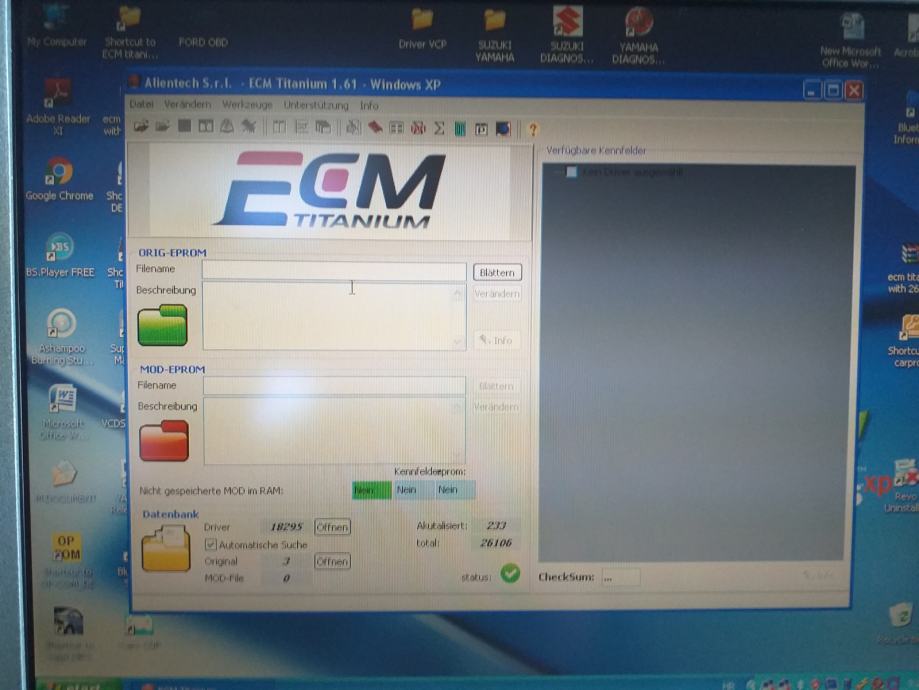Click the MOD-EPROM Blättern button

(496, 386)
